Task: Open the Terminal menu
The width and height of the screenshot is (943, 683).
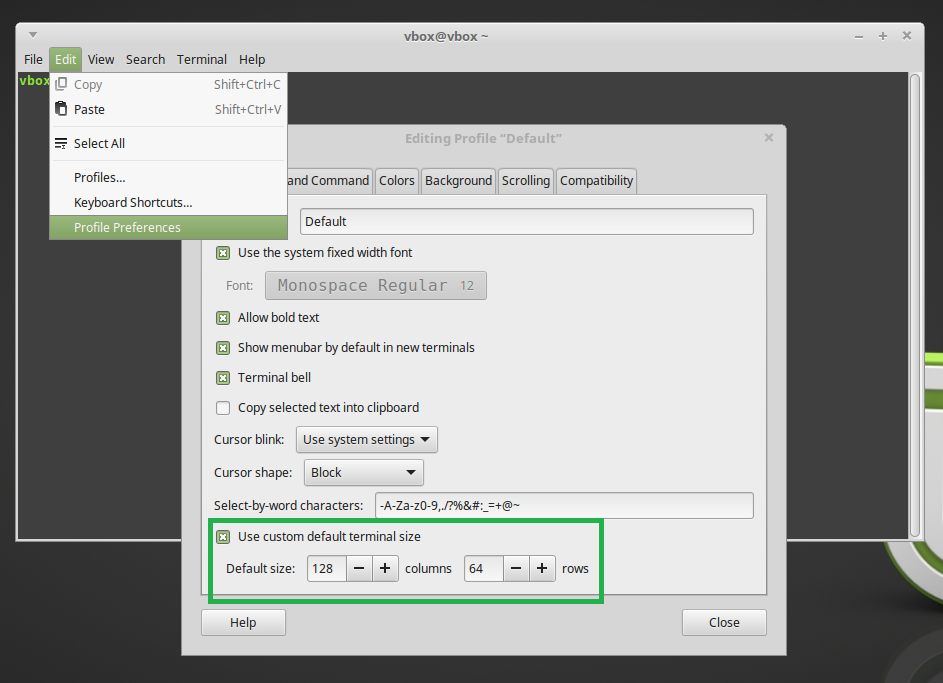Action: (x=201, y=60)
